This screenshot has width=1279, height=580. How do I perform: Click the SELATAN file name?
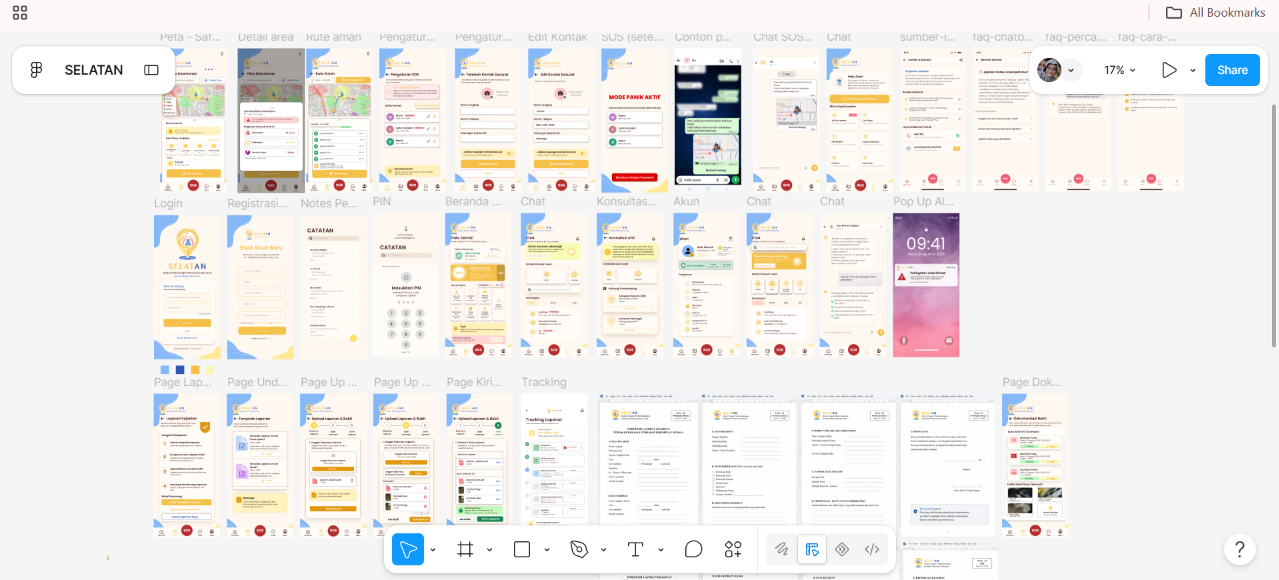[x=94, y=70]
